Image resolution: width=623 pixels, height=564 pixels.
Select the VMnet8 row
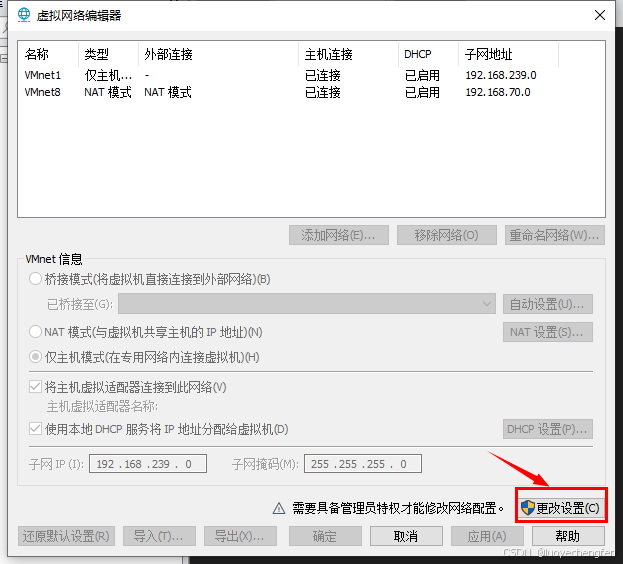311,92
